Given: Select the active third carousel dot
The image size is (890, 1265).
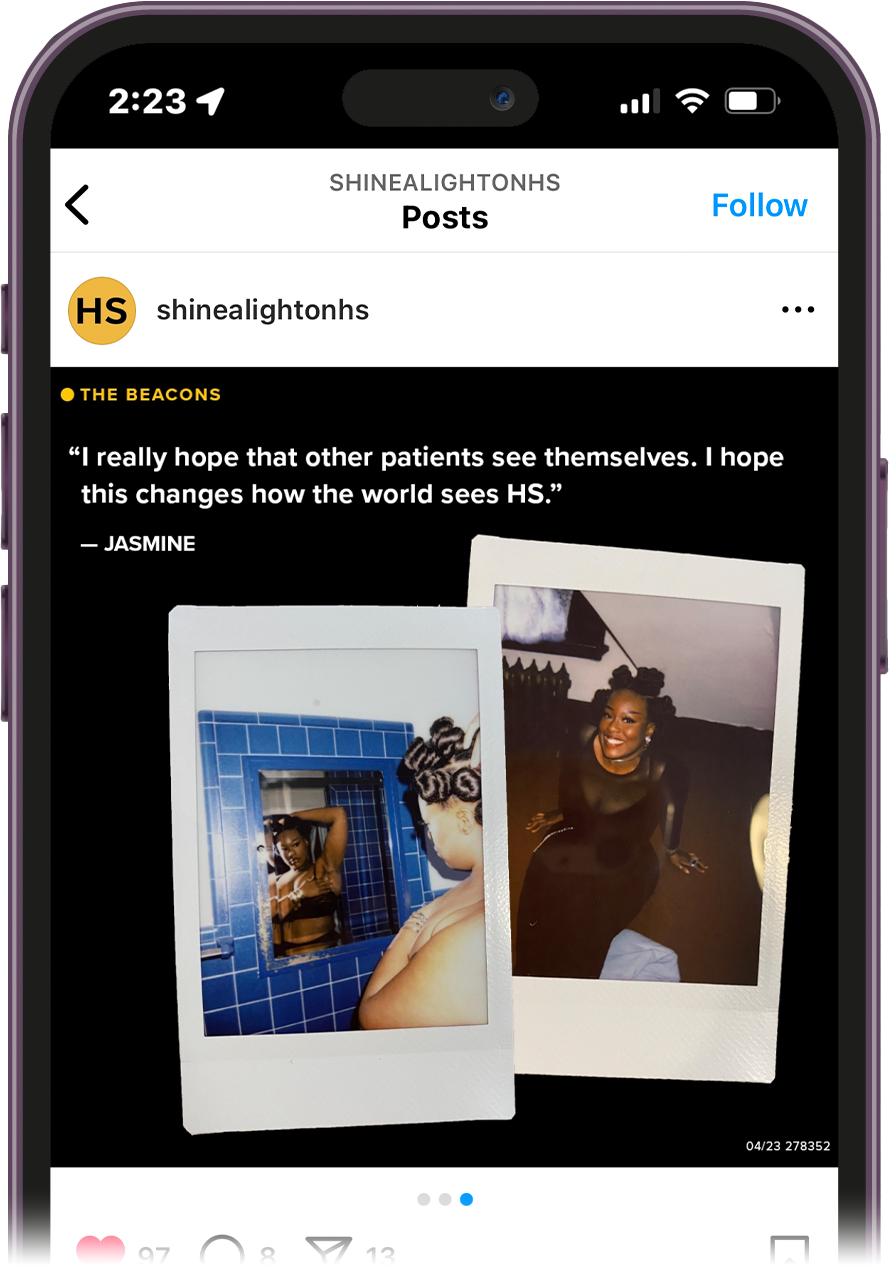Looking at the screenshot, I should click(x=466, y=1199).
